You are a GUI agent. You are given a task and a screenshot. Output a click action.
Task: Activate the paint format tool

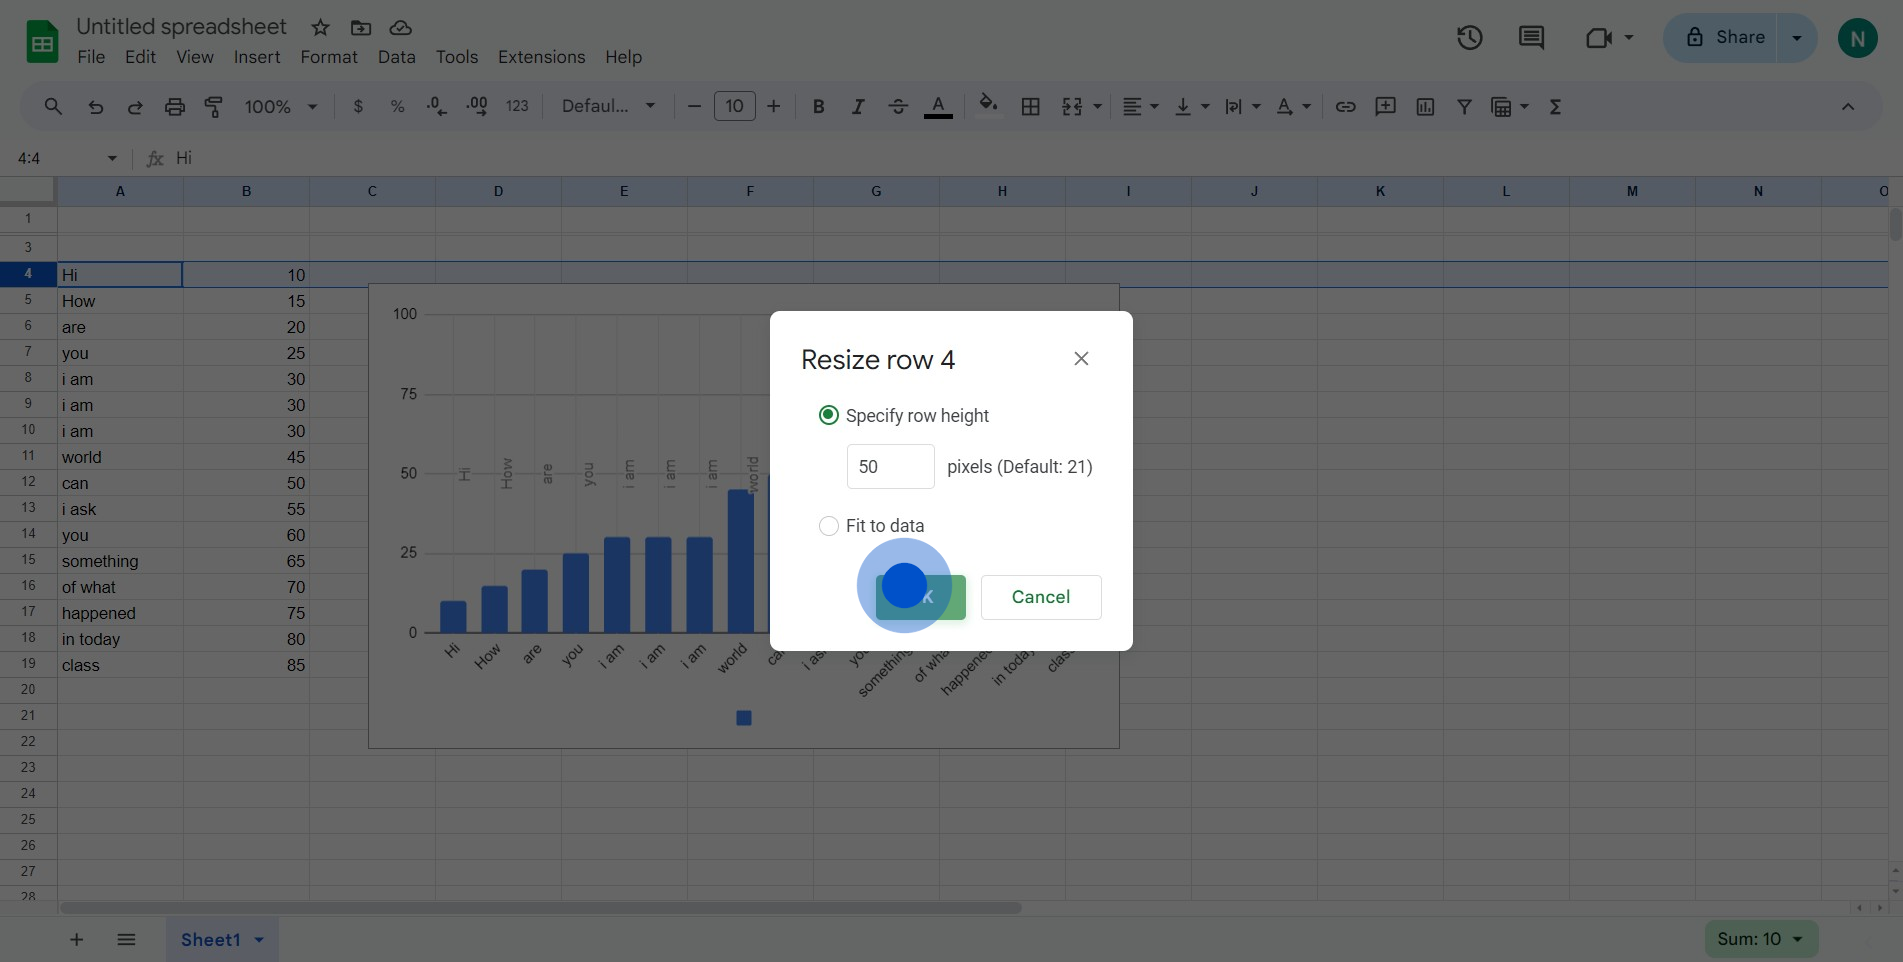click(214, 107)
